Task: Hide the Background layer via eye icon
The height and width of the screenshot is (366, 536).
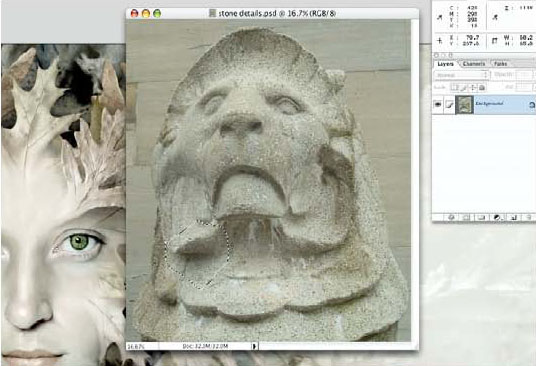Action: (438, 105)
